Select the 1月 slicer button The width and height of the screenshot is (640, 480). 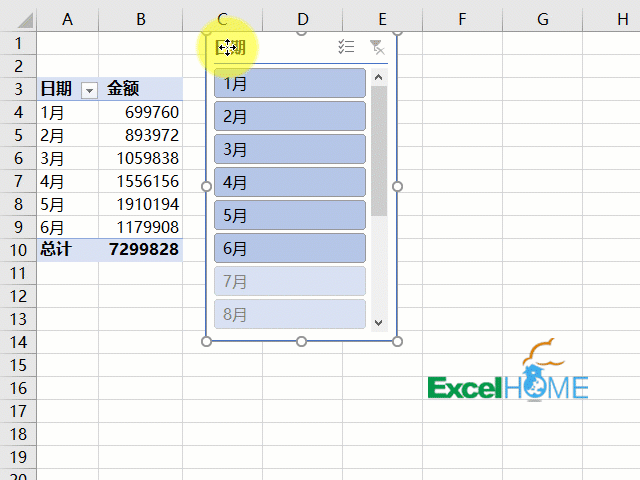[290, 84]
